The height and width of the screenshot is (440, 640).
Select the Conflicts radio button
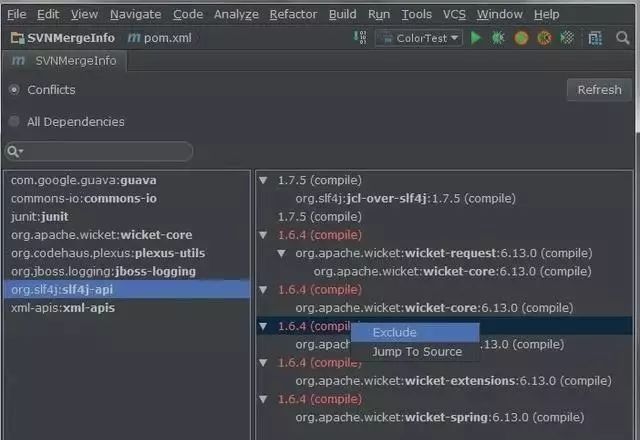point(14,90)
